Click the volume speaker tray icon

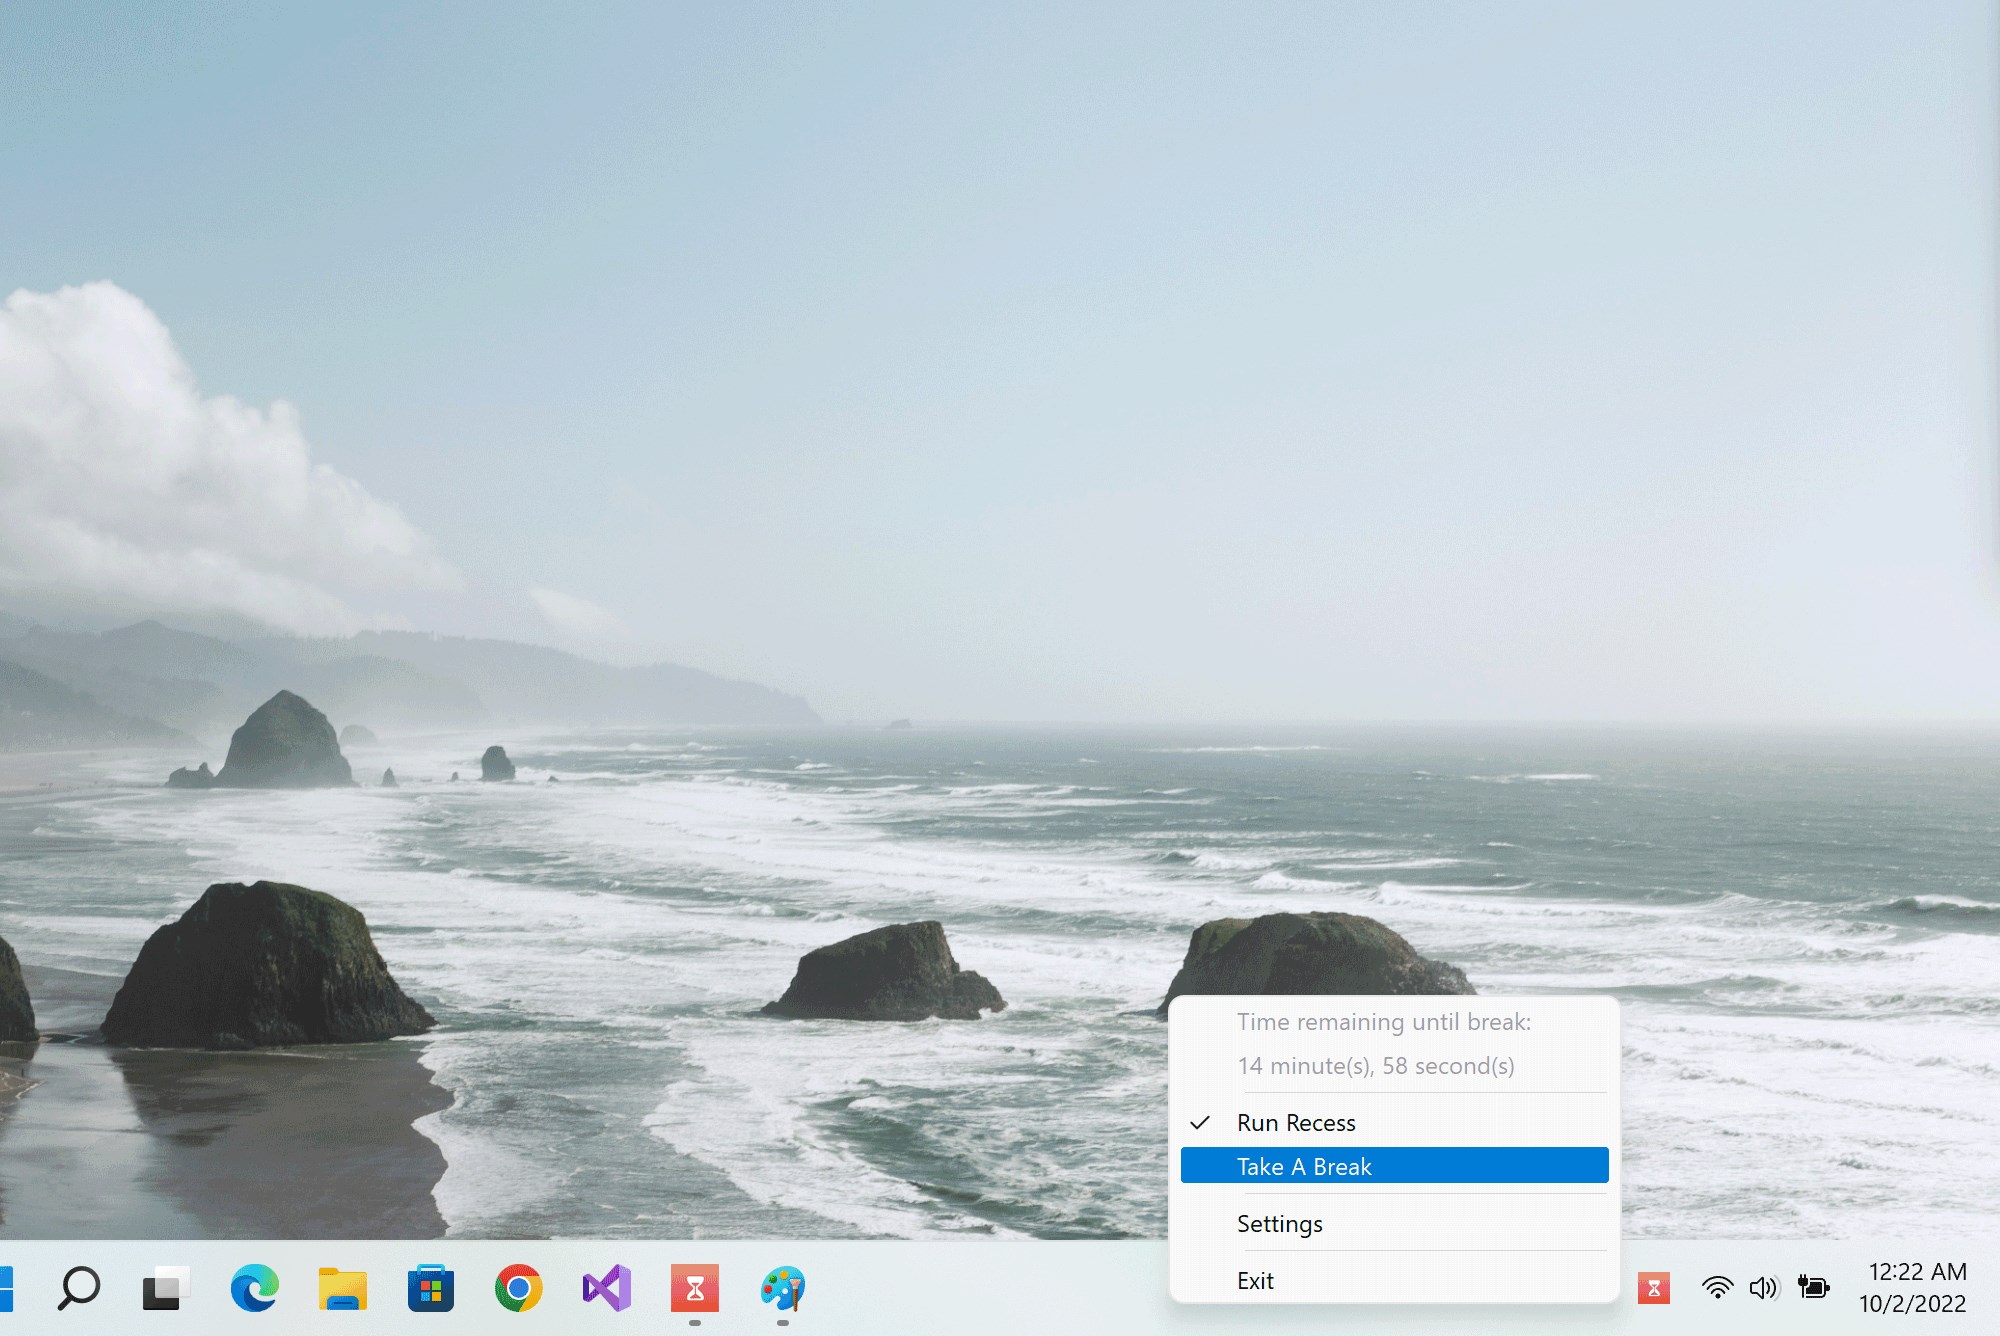pos(1763,1288)
